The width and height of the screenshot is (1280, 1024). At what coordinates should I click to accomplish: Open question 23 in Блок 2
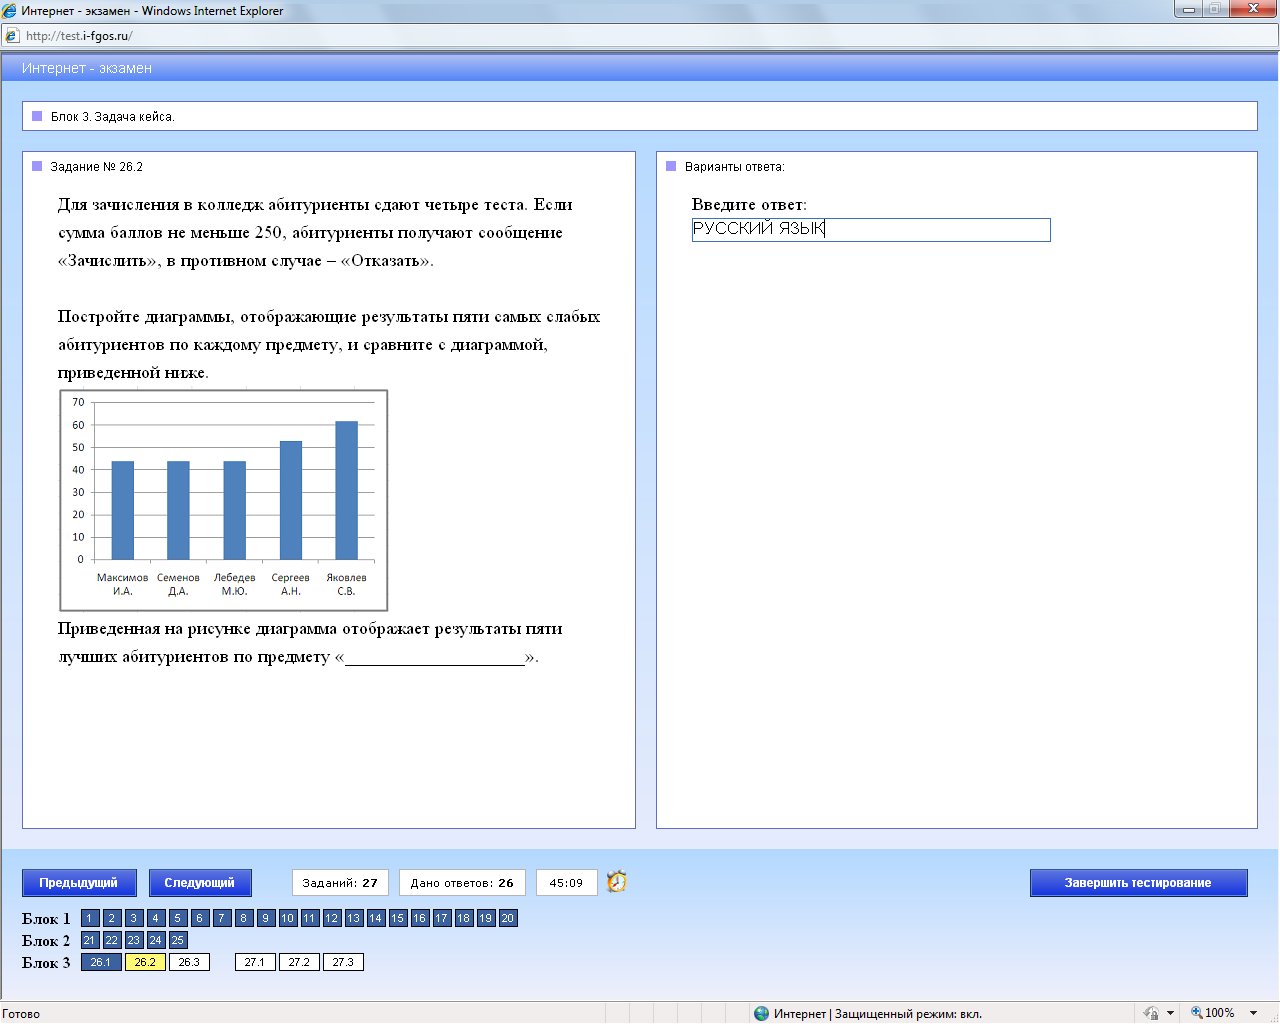pyautogui.click(x=133, y=940)
